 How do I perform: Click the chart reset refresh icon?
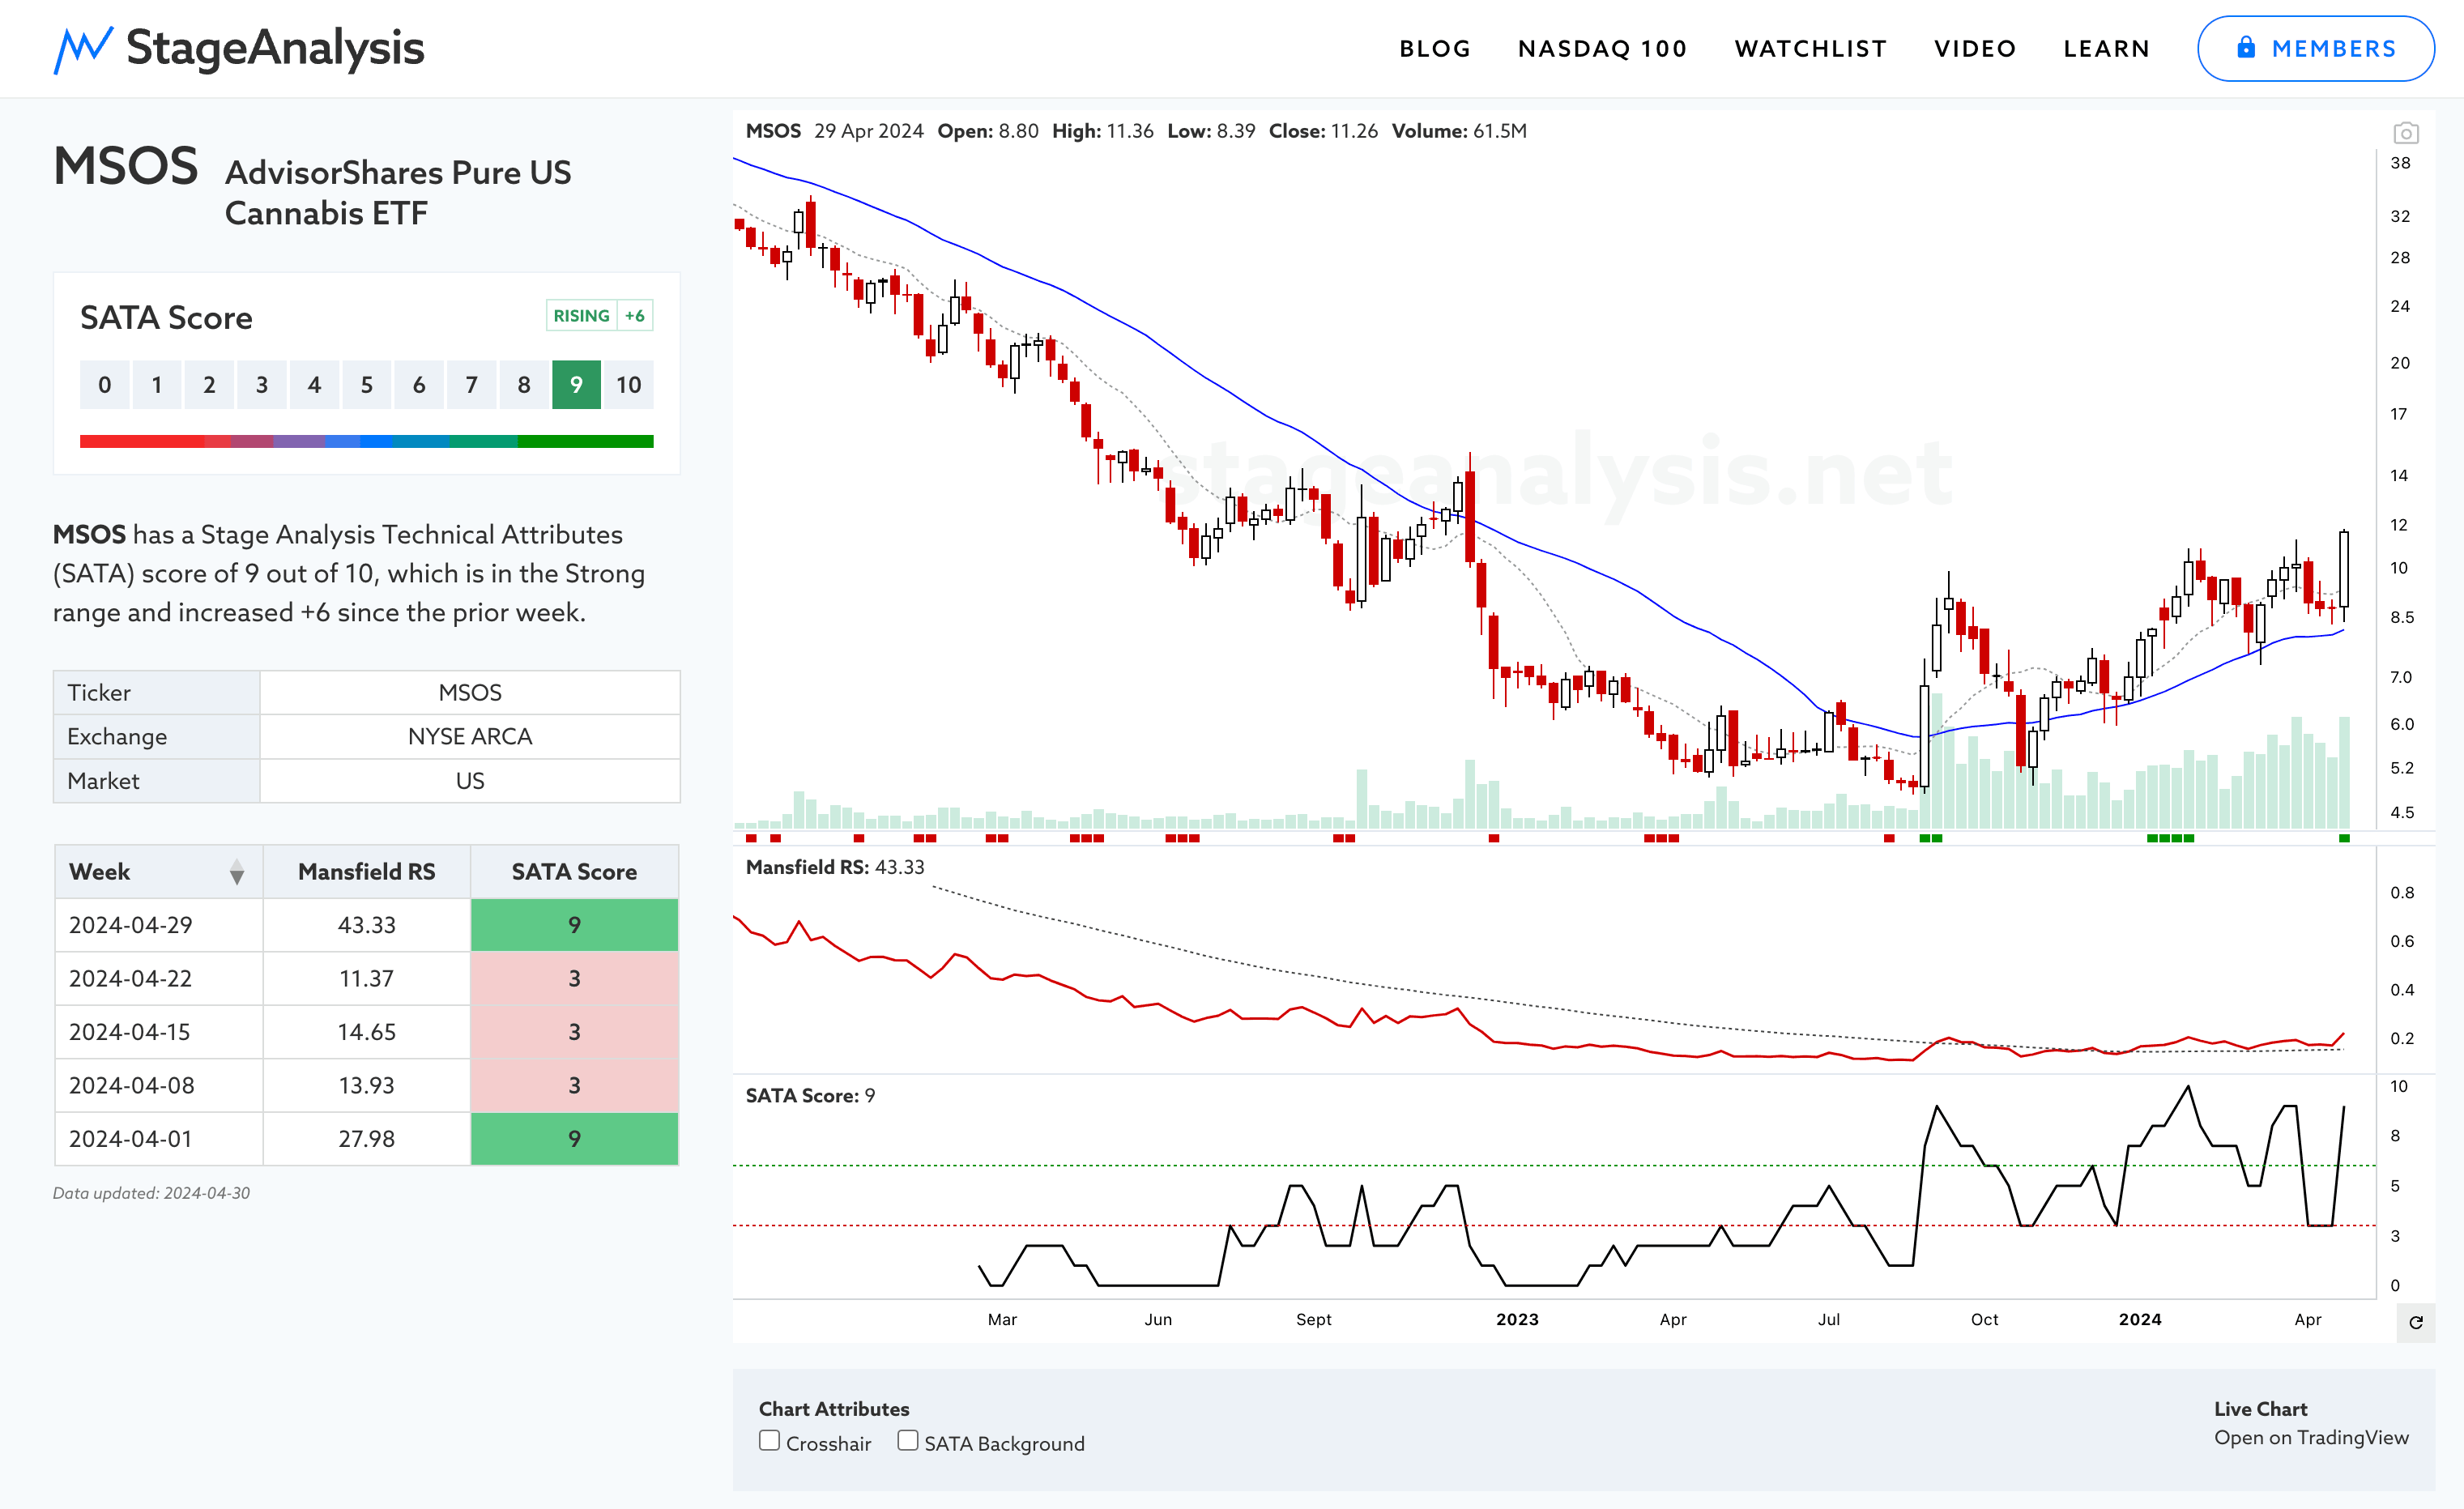click(x=2415, y=1323)
